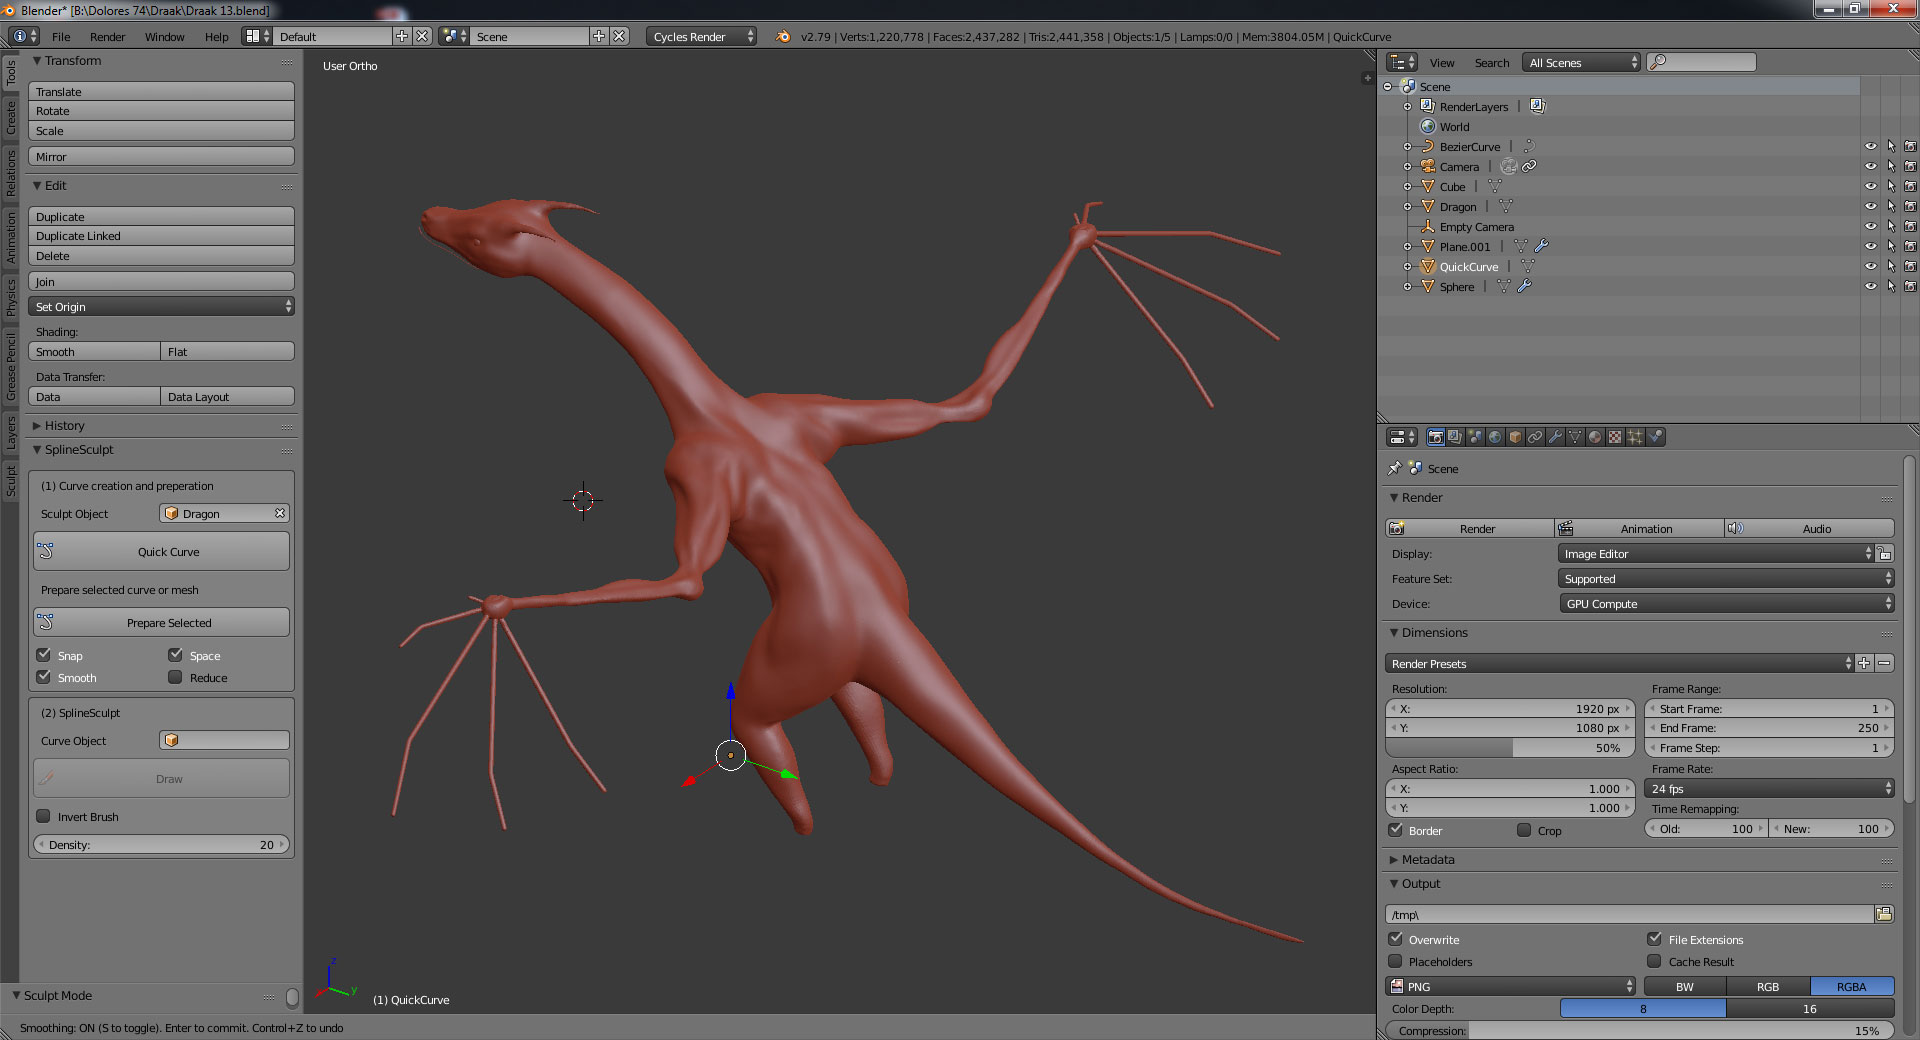Toggle Dragon object selectability arrow in outliner
Image resolution: width=1920 pixels, height=1040 pixels.
[x=1891, y=207]
